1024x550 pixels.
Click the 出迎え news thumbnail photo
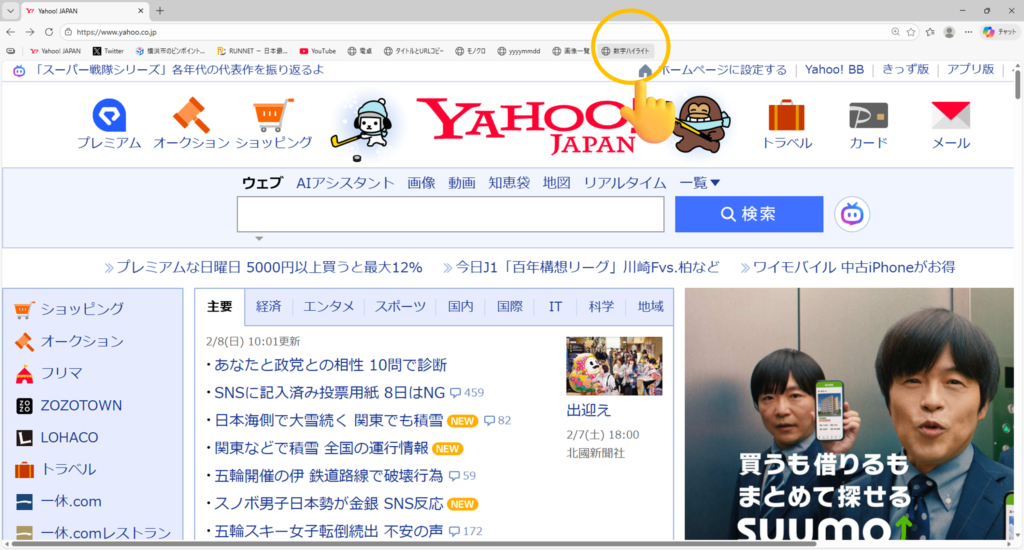click(x=614, y=365)
